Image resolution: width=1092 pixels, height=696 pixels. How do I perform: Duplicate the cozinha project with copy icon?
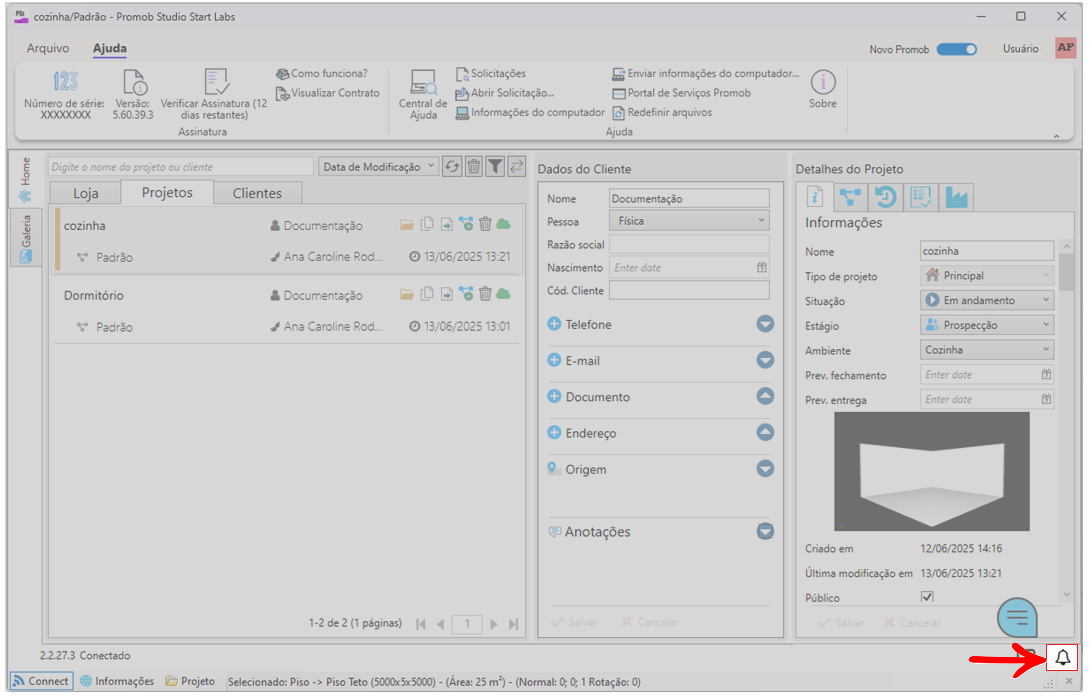(427, 224)
